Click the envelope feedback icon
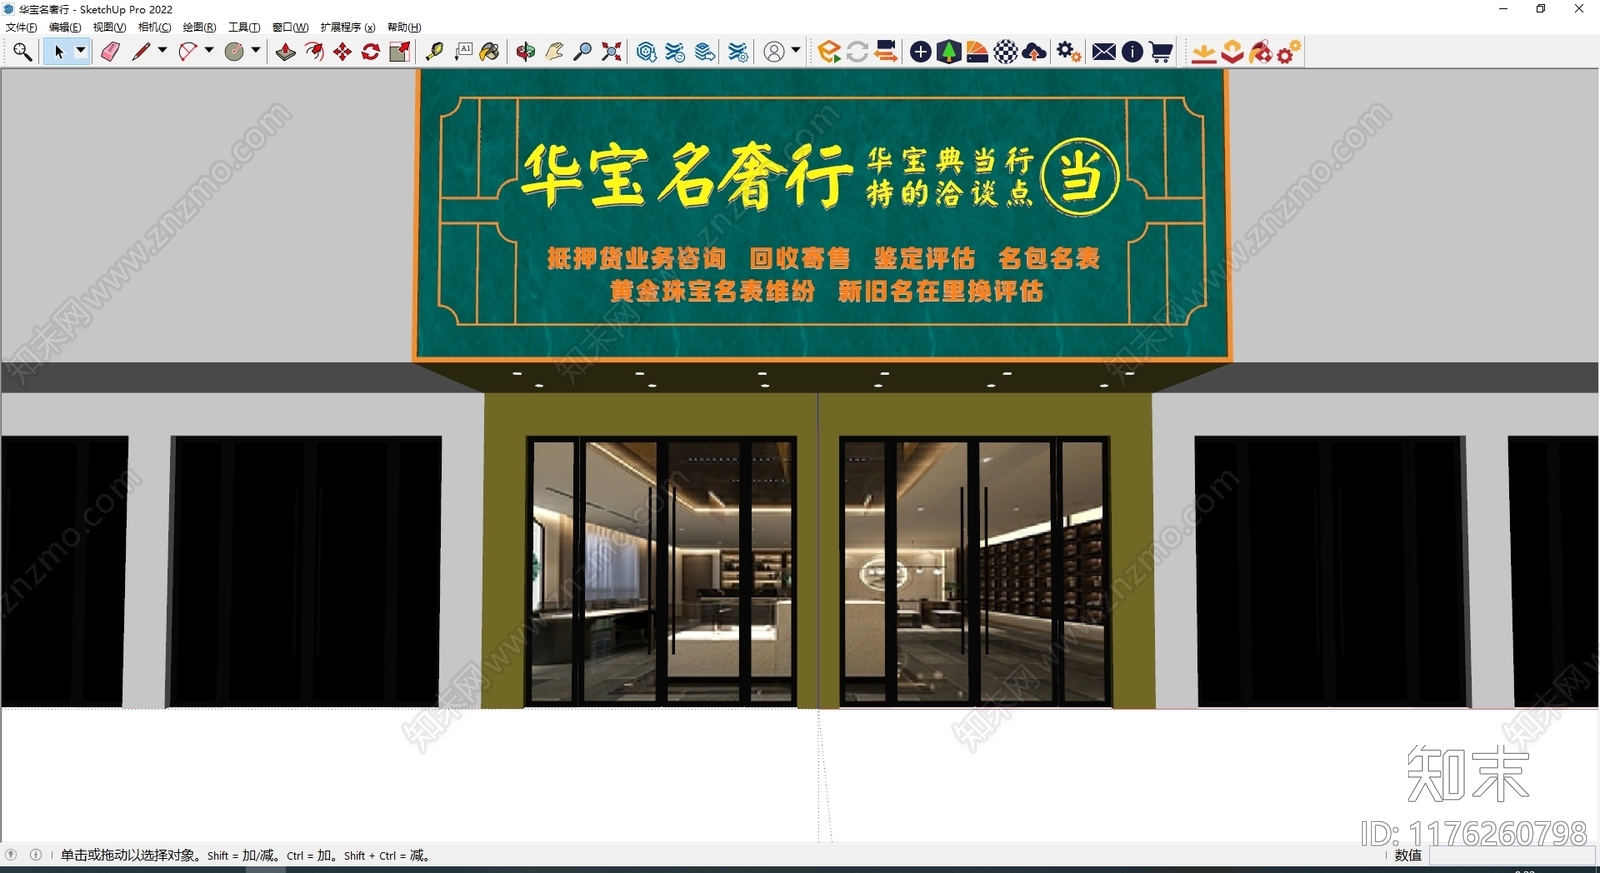This screenshot has width=1600, height=873. 1104,52
